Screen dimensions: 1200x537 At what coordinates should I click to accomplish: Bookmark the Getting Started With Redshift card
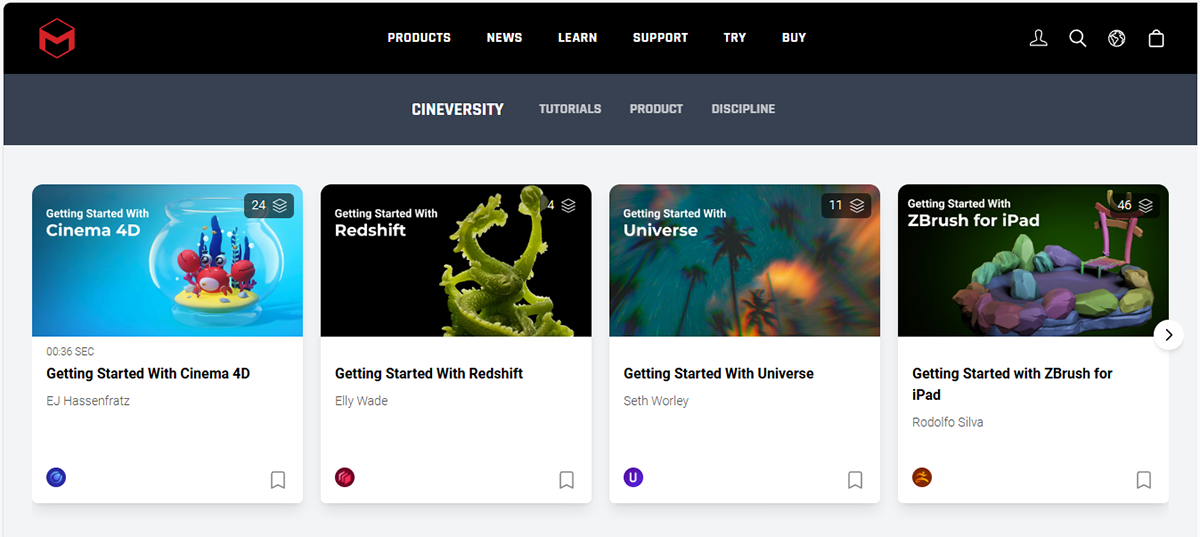(566, 480)
